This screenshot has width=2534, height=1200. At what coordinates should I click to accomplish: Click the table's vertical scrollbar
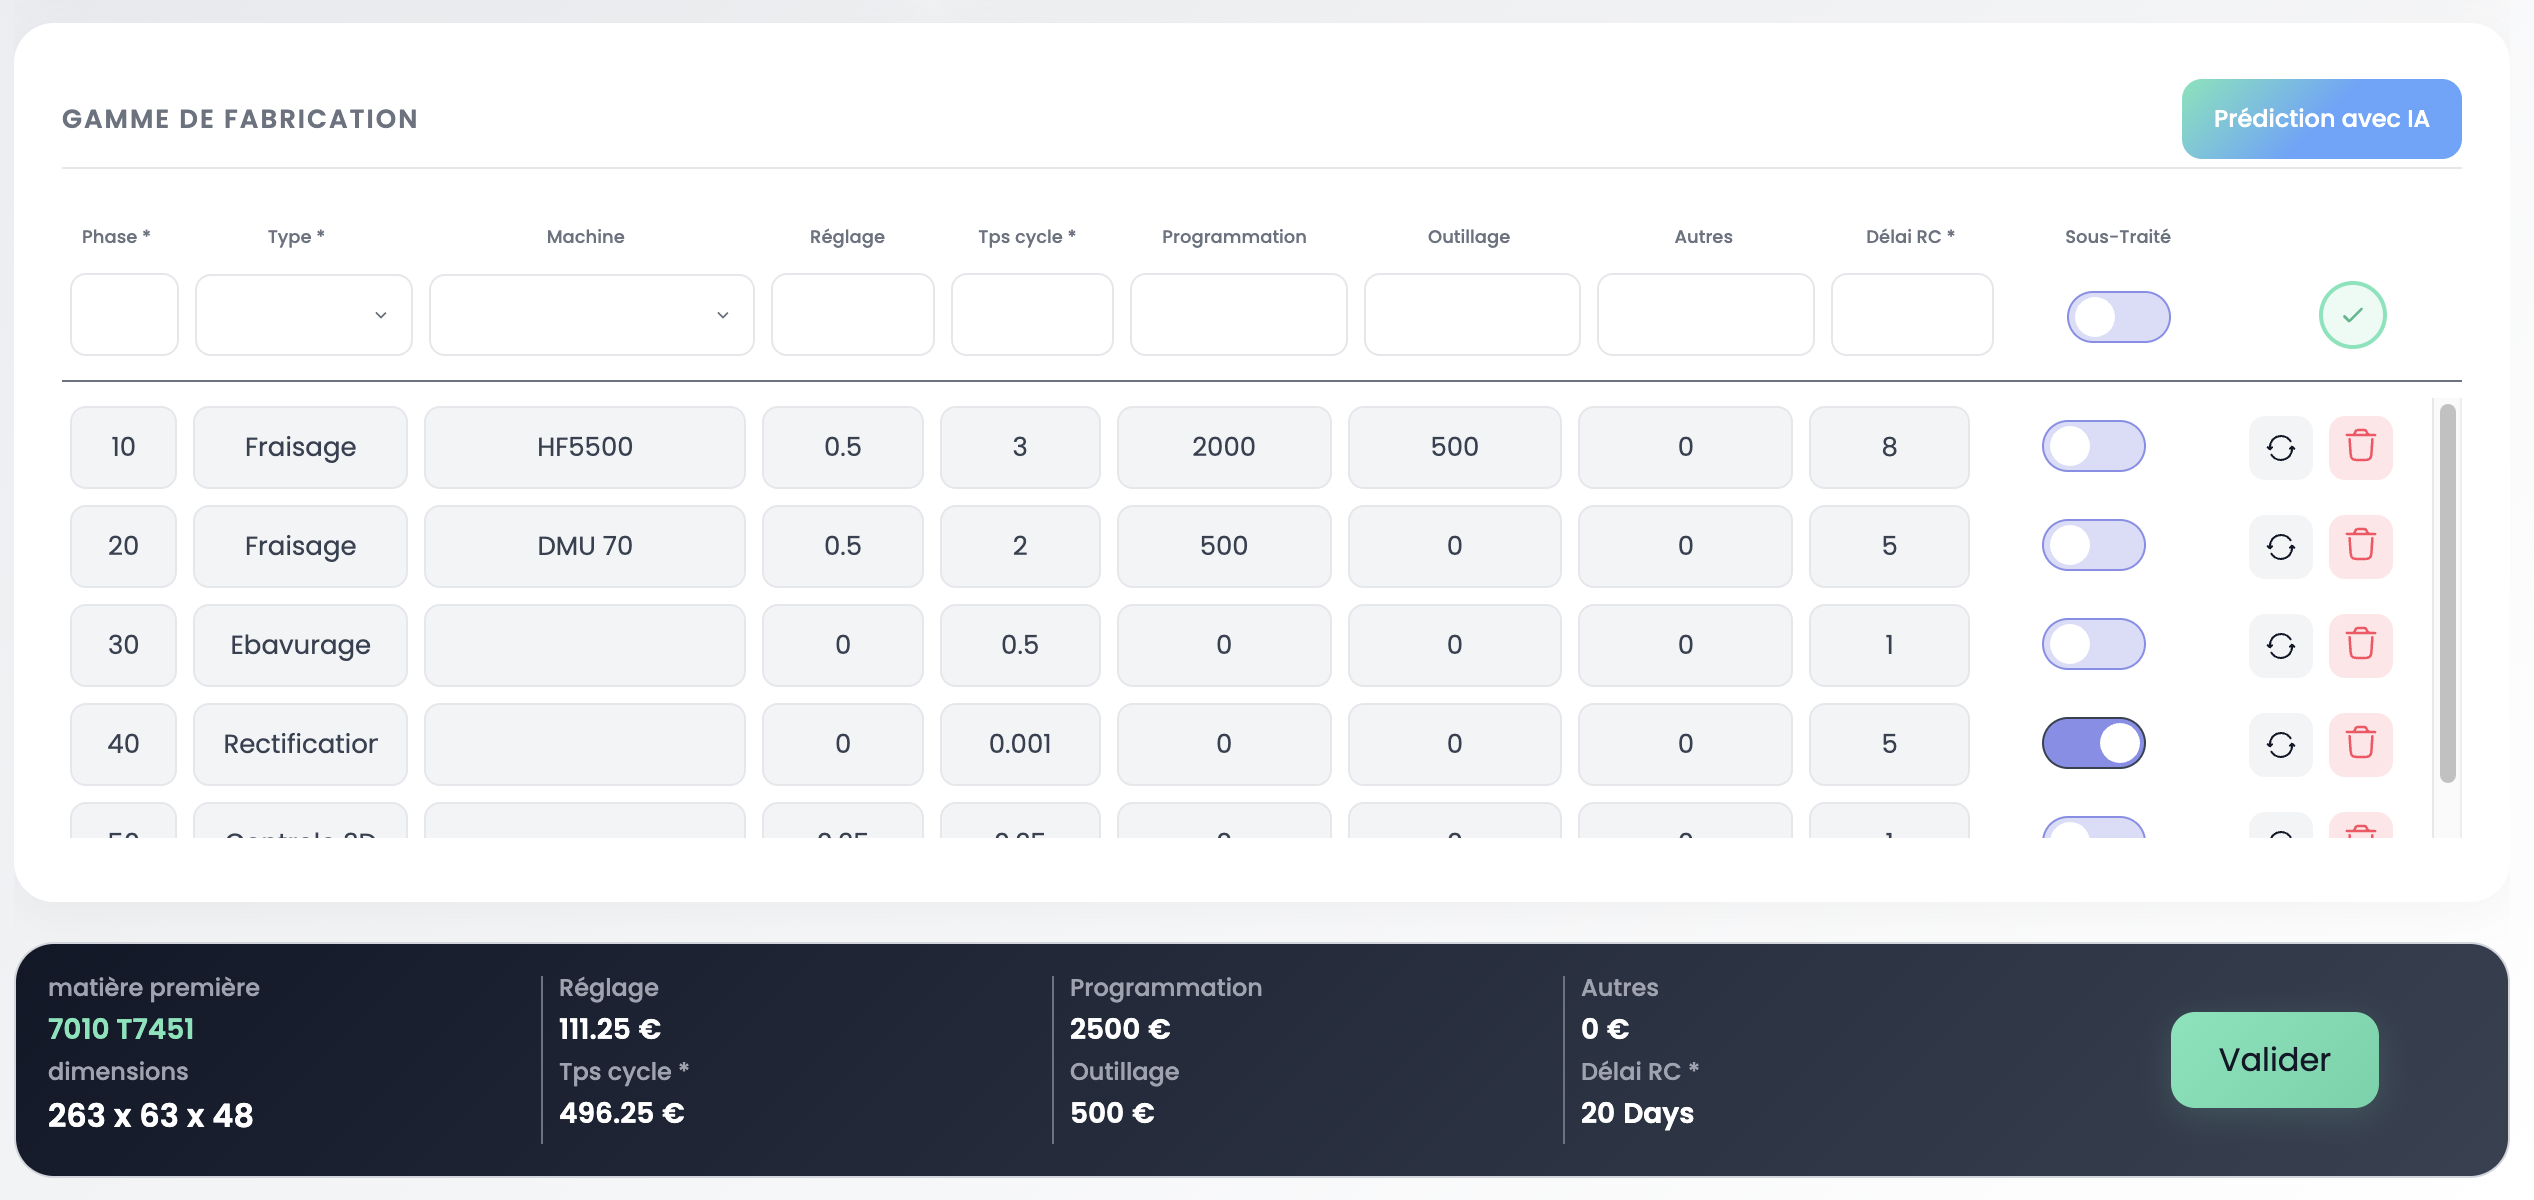point(2447,593)
